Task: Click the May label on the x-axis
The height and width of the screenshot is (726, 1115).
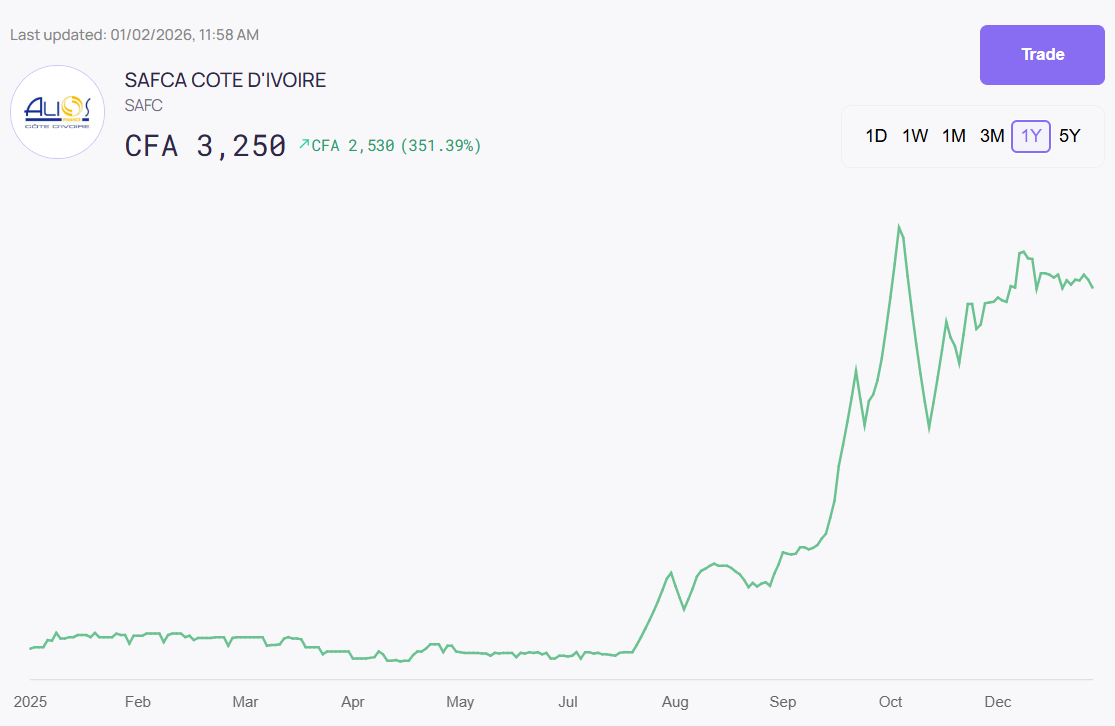Action: pos(460,702)
